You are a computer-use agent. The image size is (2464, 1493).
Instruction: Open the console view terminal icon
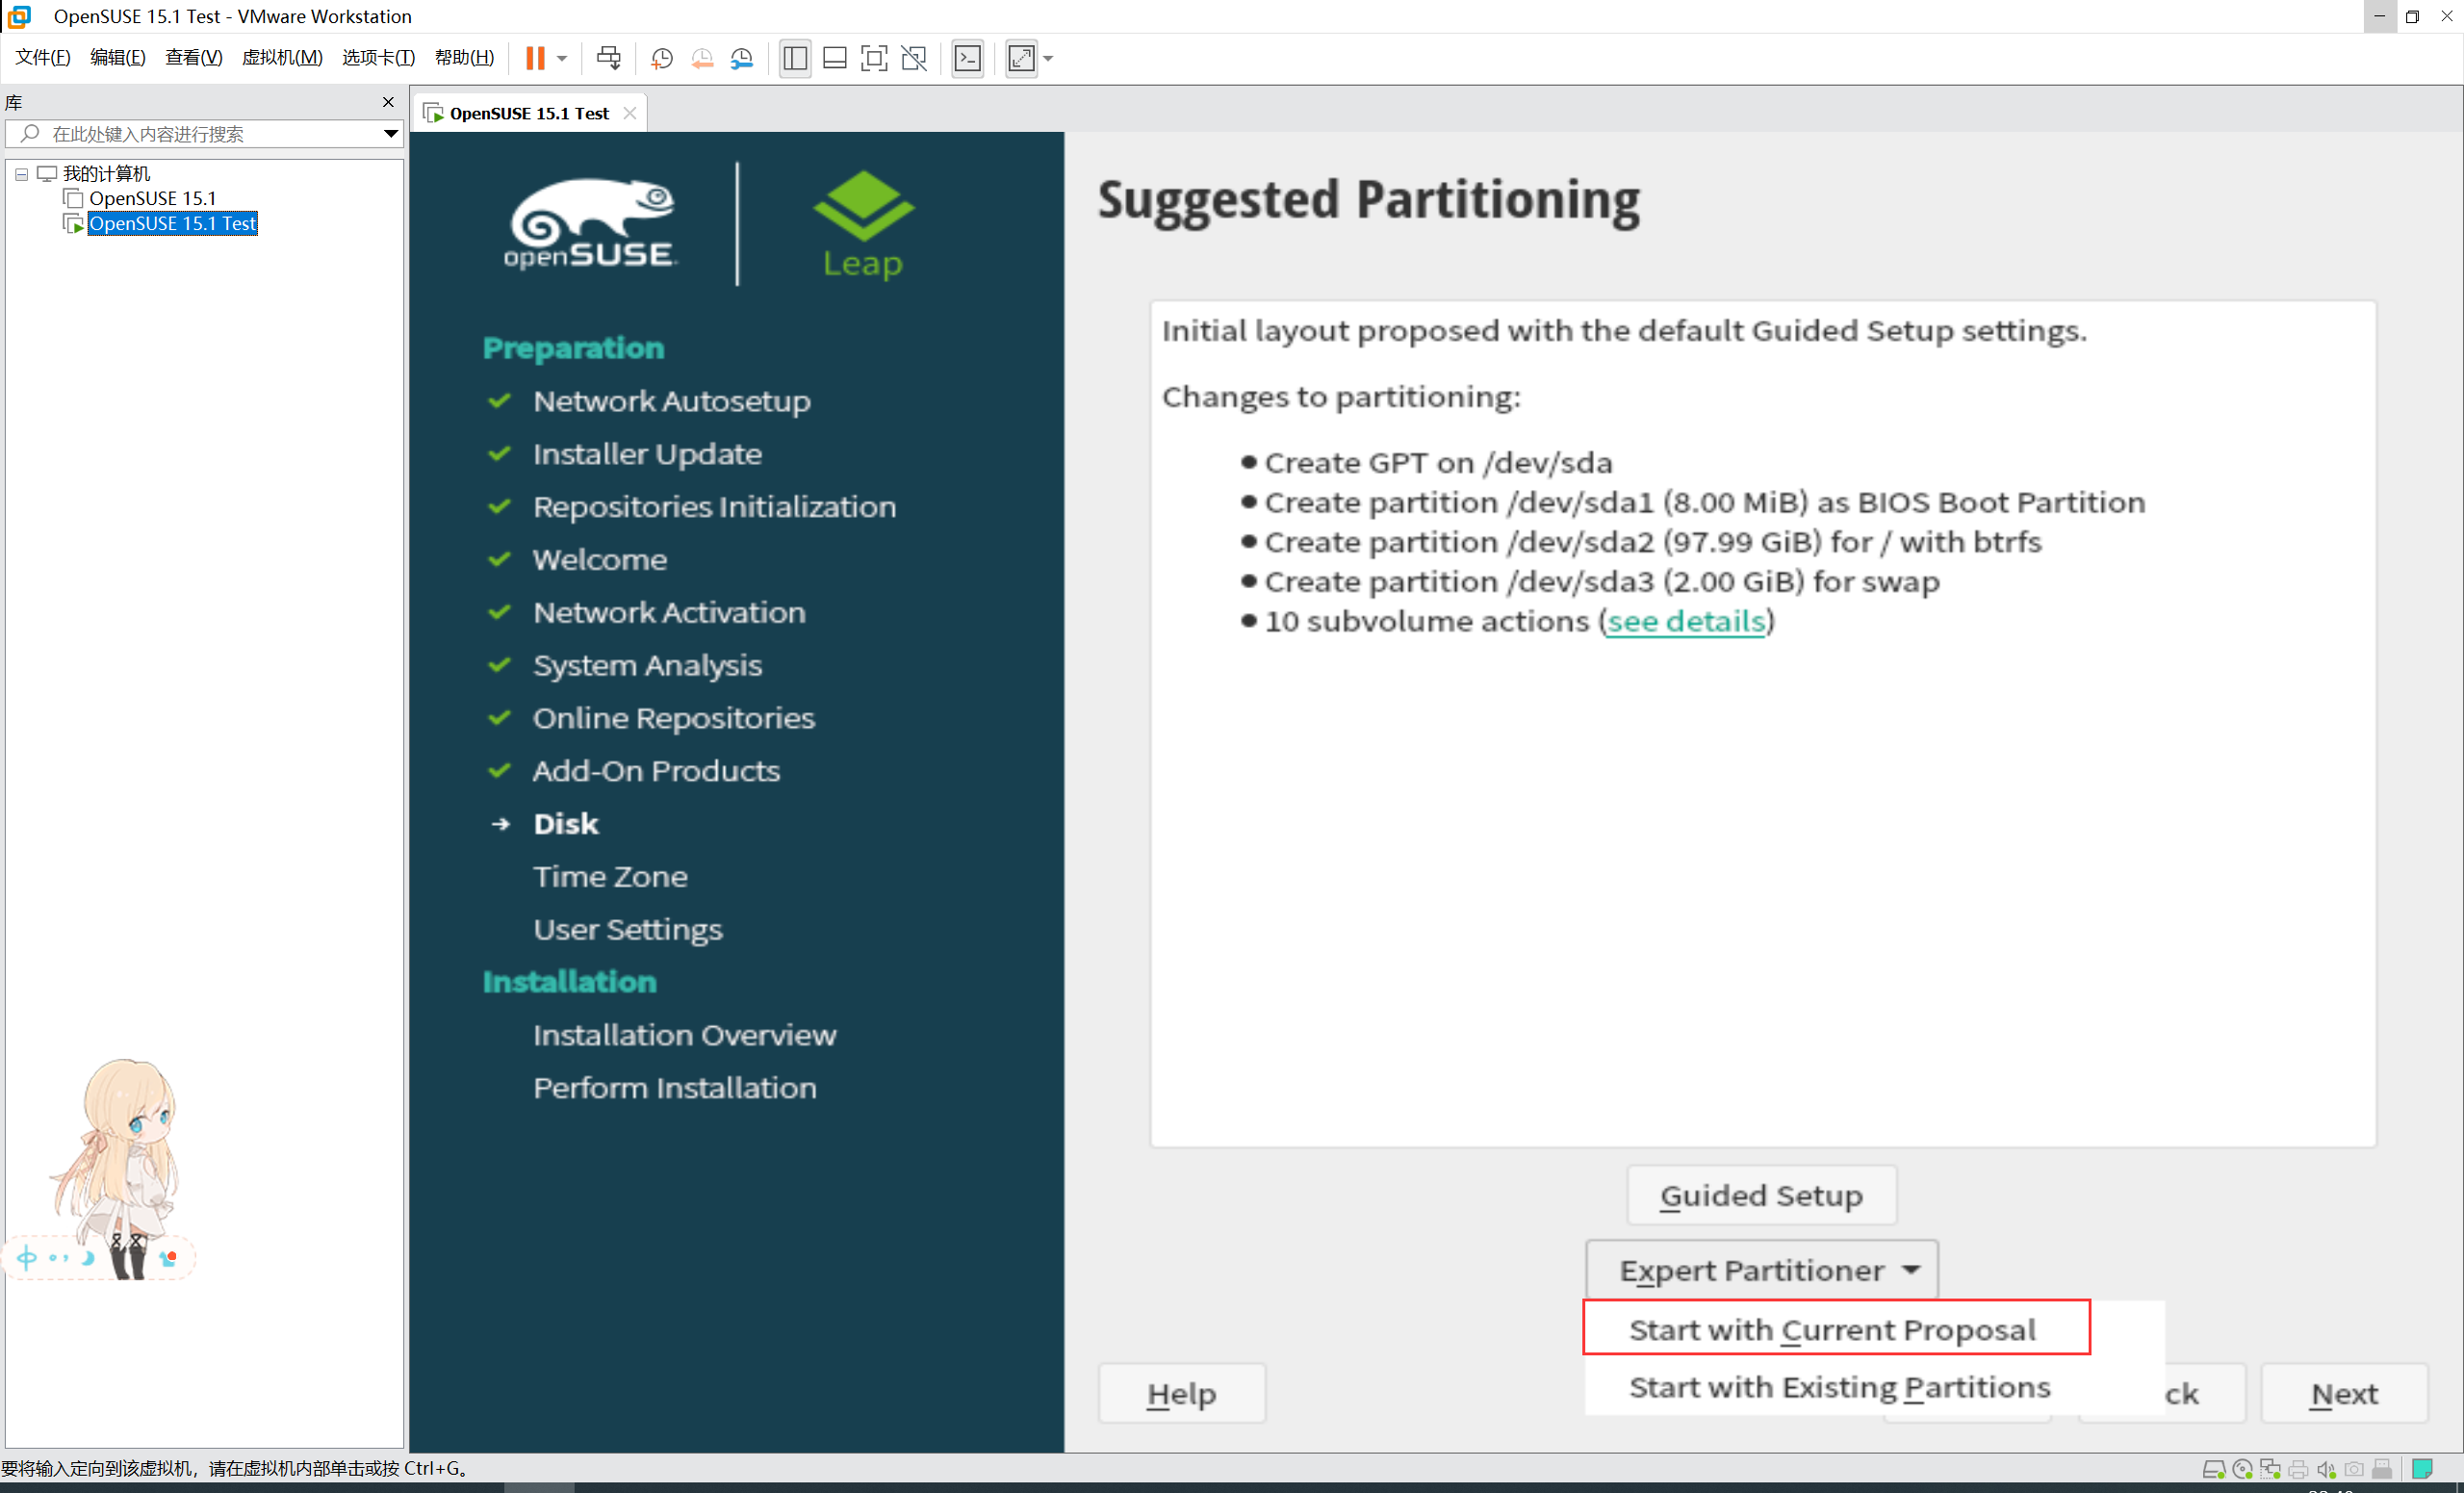click(967, 58)
